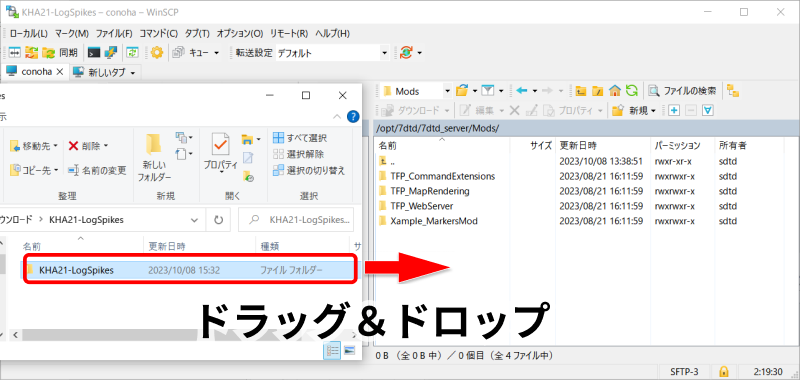Image resolution: width=800 pixels, height=380 pixels.
Task: Open the 転送設定 デフォルト combo box
Action: tap(332, 53)
